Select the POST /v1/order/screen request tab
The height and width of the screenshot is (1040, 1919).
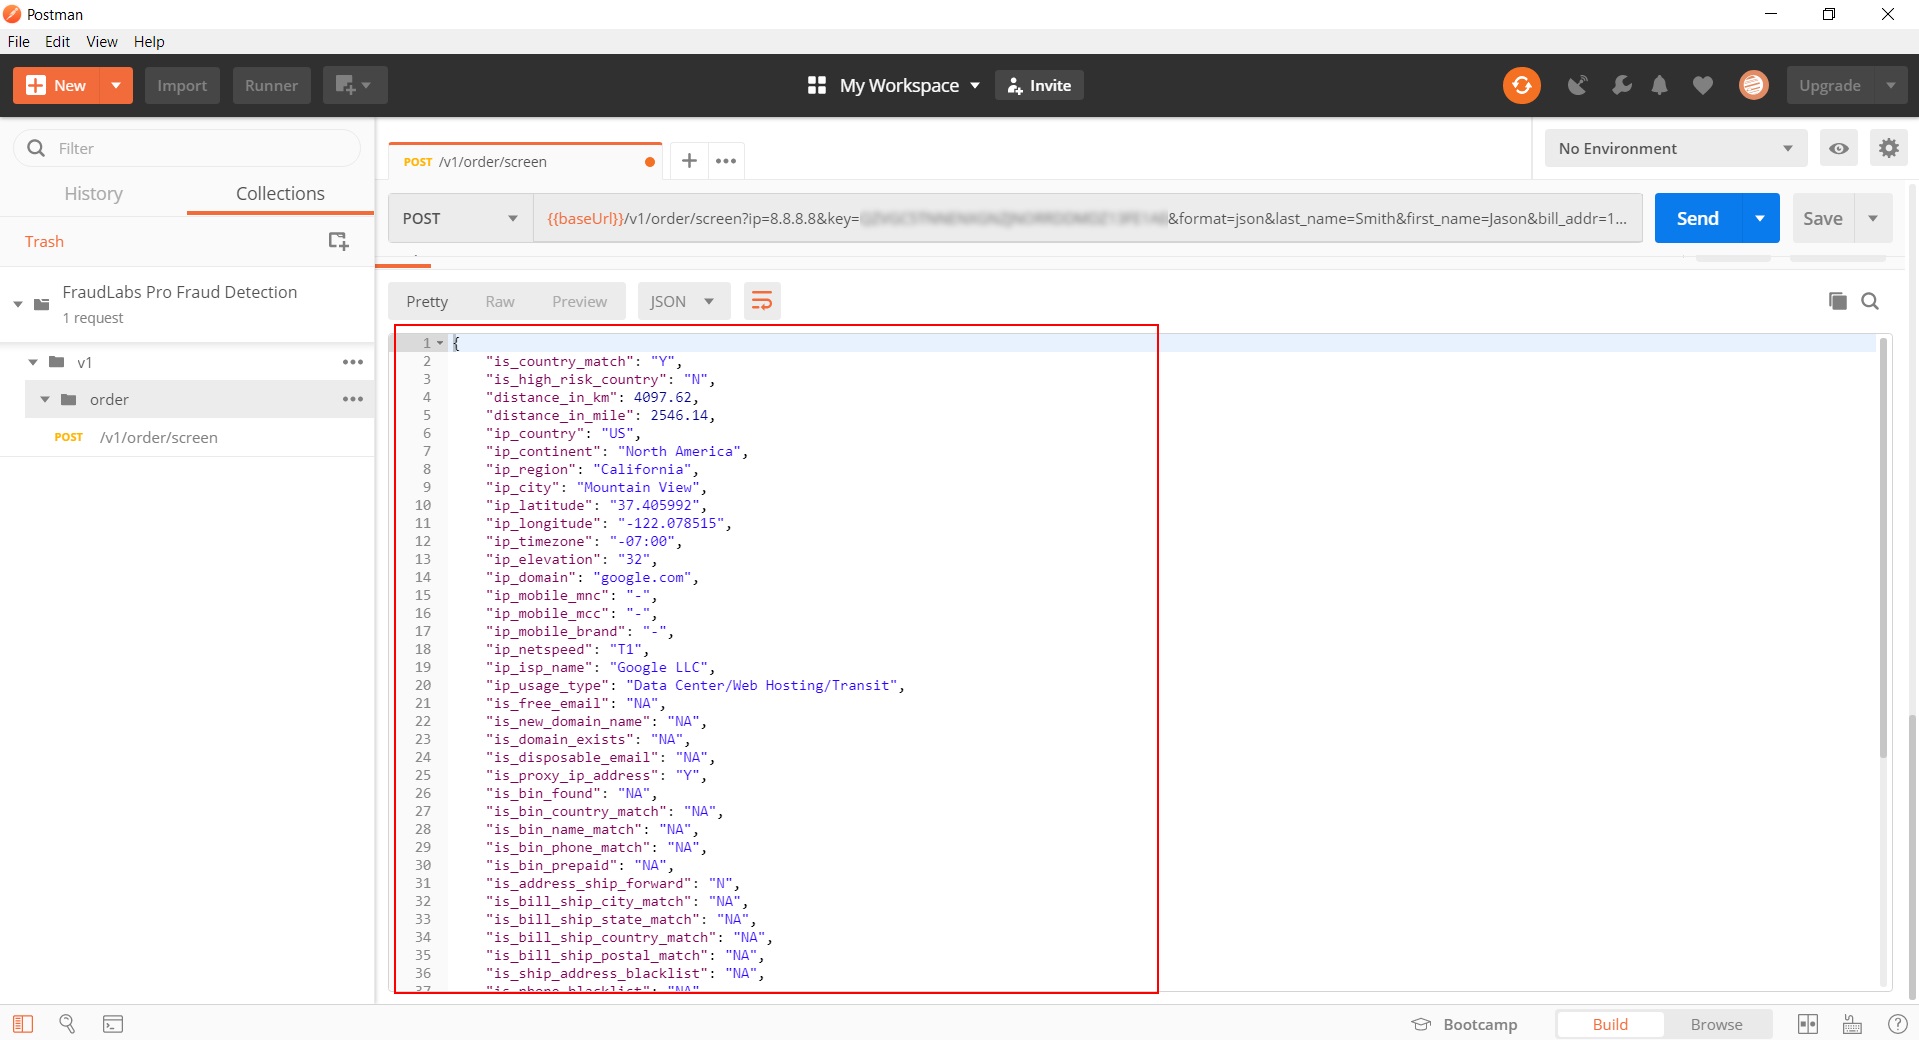pyautogui.click(x=525, y=161)
